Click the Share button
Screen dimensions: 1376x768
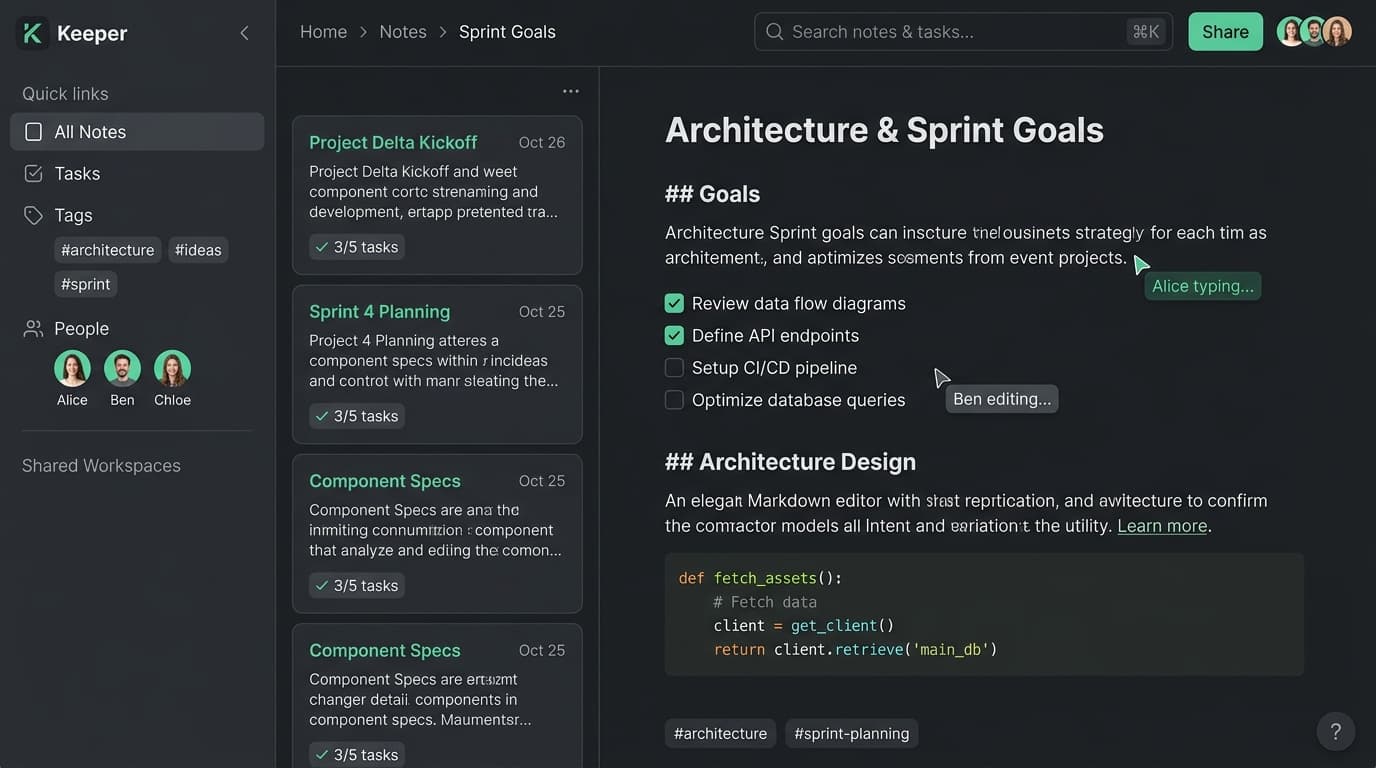(x=1225, y=32)
